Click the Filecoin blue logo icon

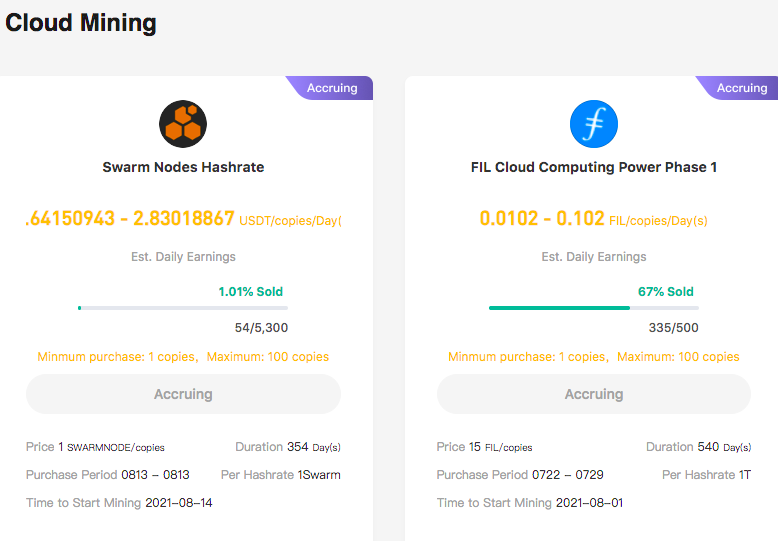coord(594,124)
